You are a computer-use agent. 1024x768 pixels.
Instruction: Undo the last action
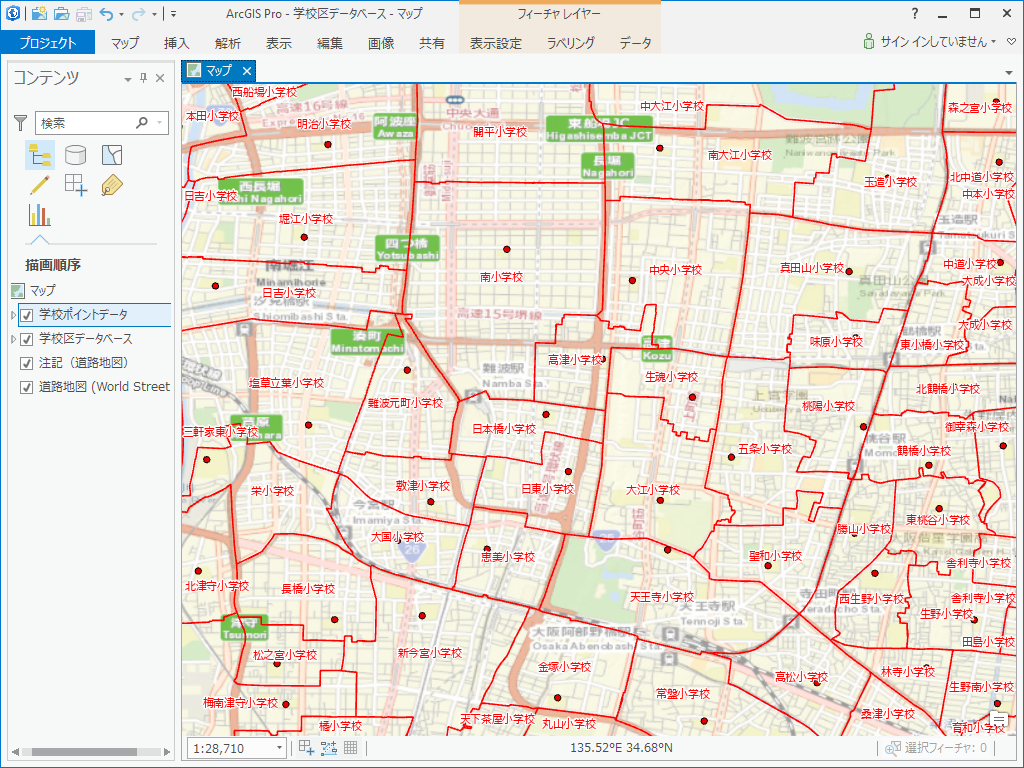click(x=106, y=13)
